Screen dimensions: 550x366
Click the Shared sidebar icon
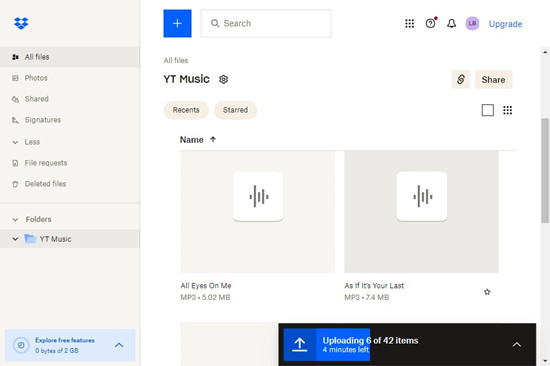coord(15,99)
